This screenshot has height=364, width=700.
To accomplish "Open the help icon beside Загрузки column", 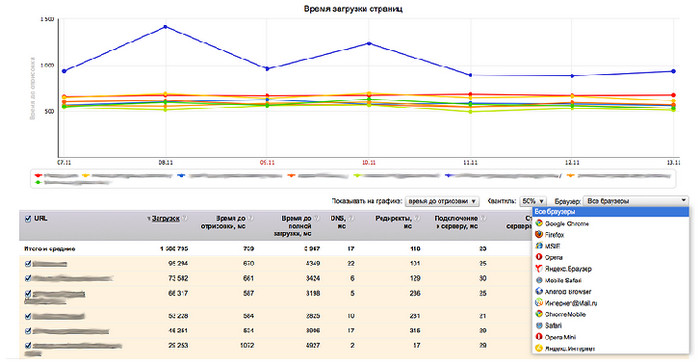I will [185, 218].
